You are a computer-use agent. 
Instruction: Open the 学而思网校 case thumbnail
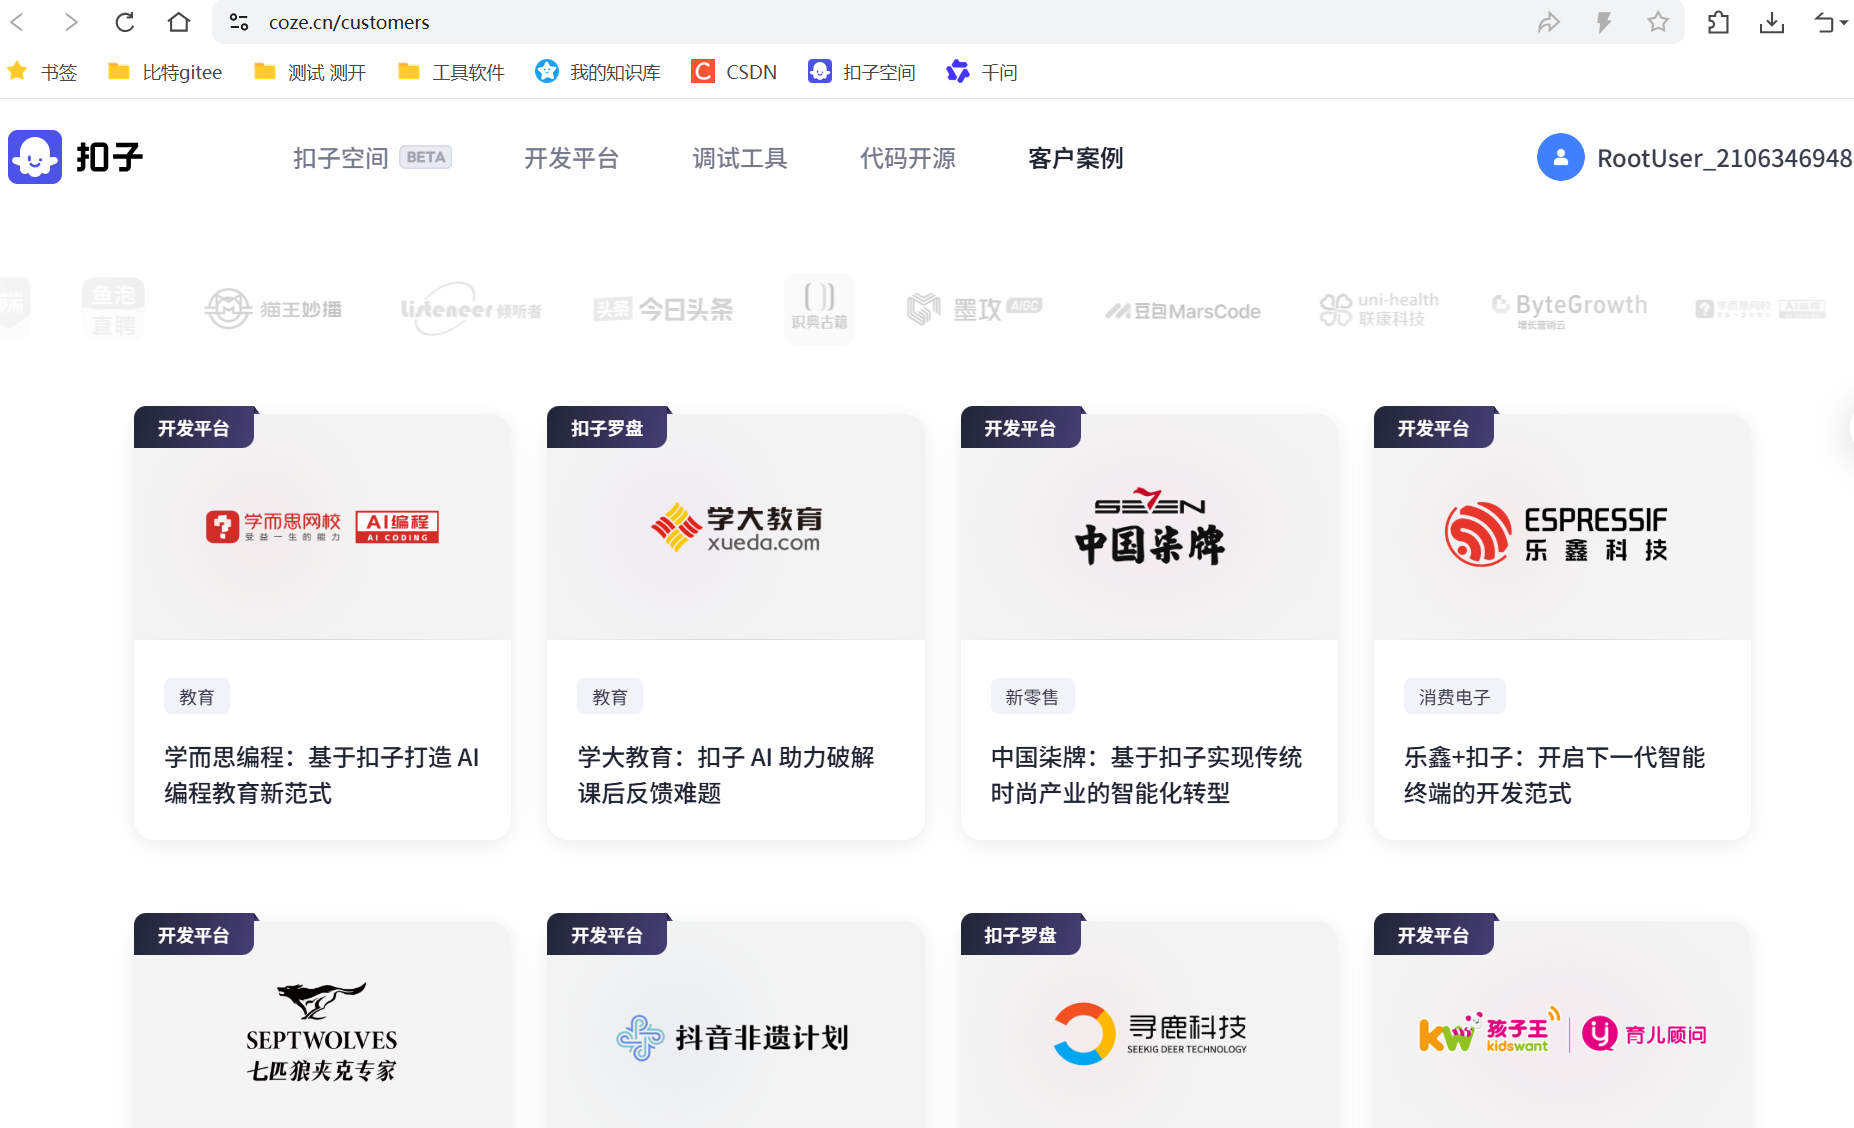(x=322, y=527)
